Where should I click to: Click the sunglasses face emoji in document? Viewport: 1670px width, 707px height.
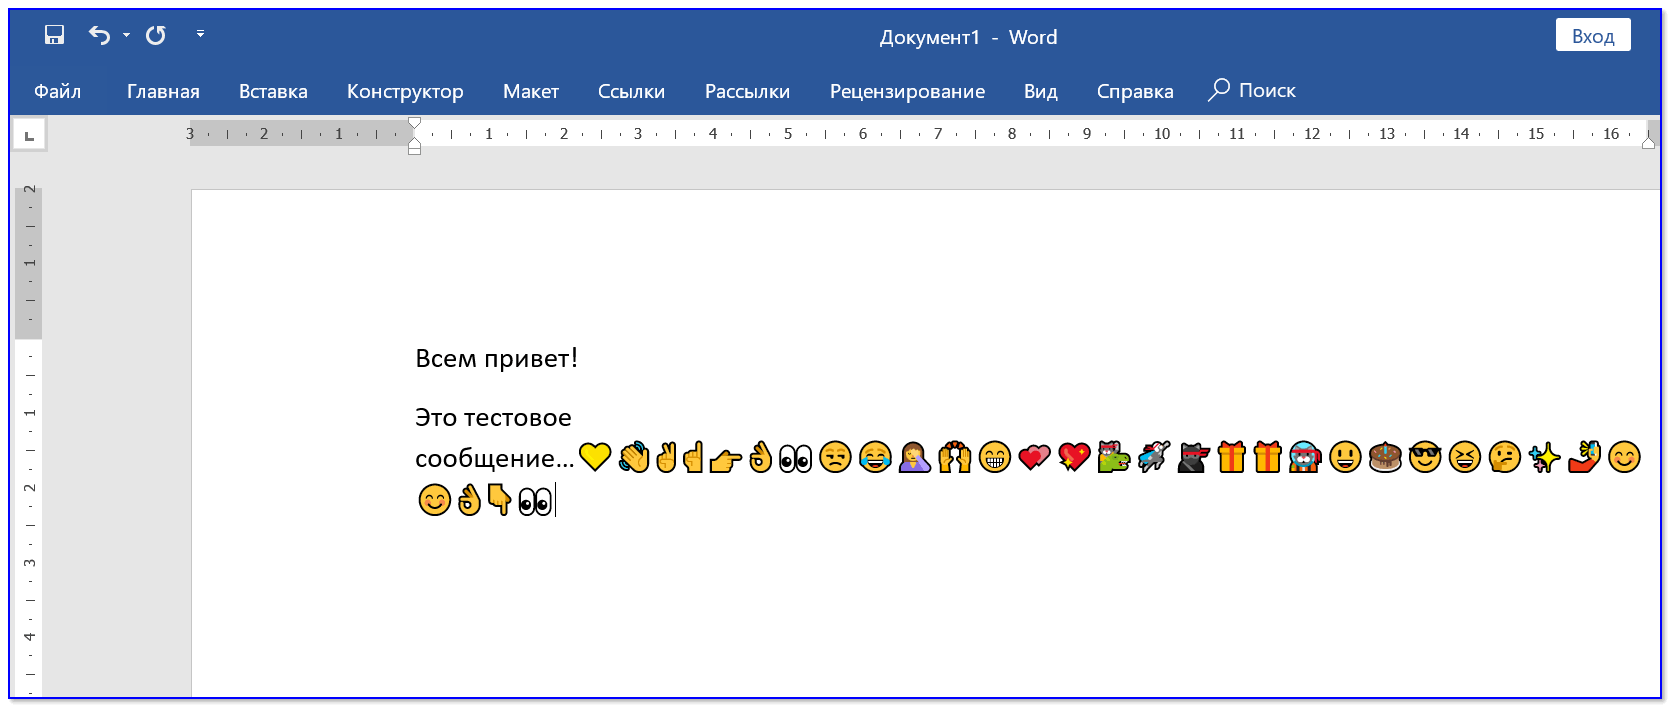(x=1425, y=458)
